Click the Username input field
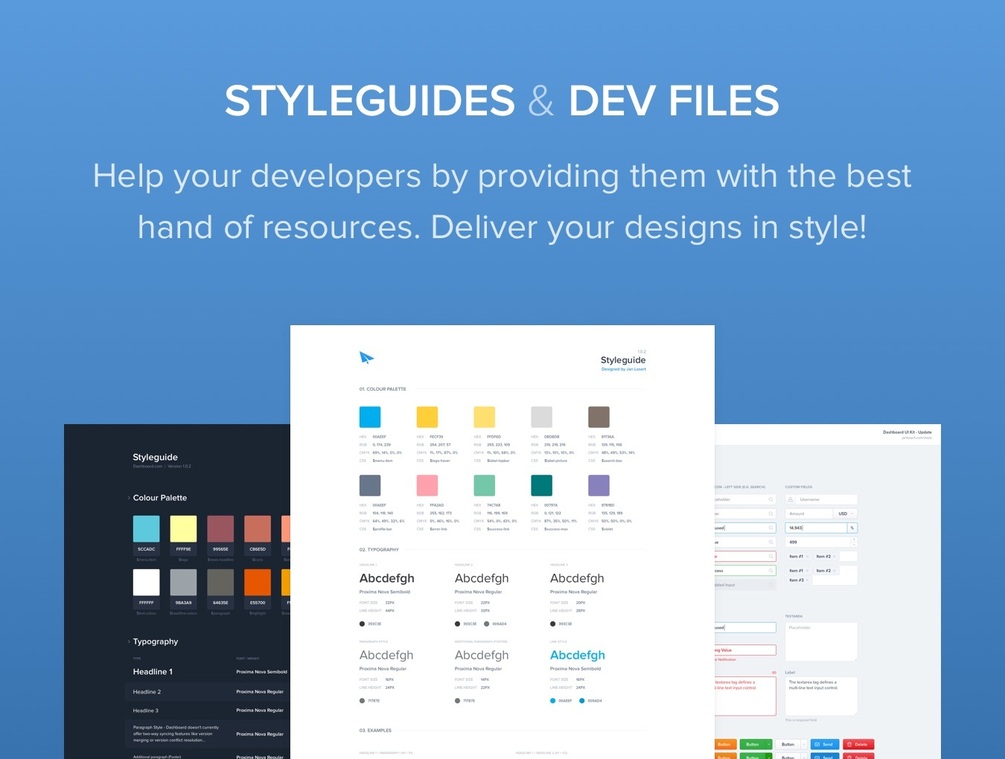 point(826,499)
